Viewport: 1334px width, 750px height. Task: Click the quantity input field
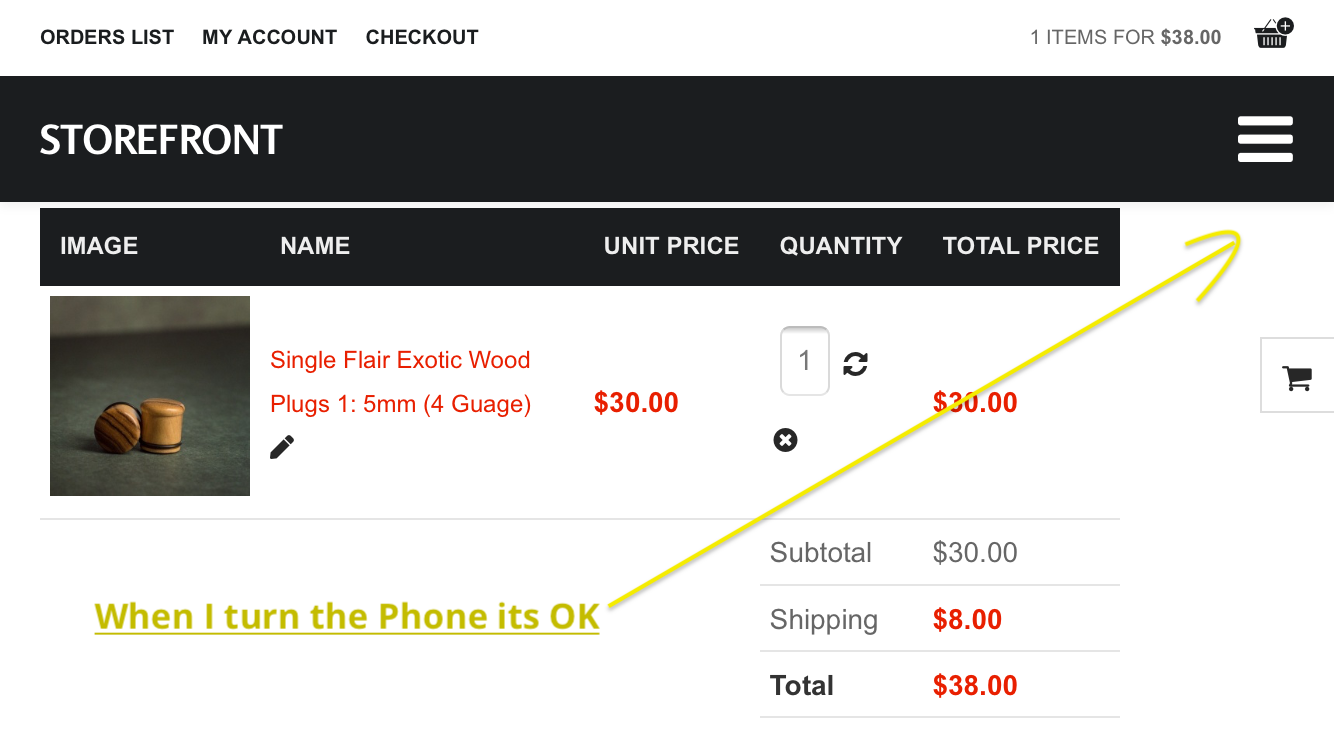coord(804,361)
